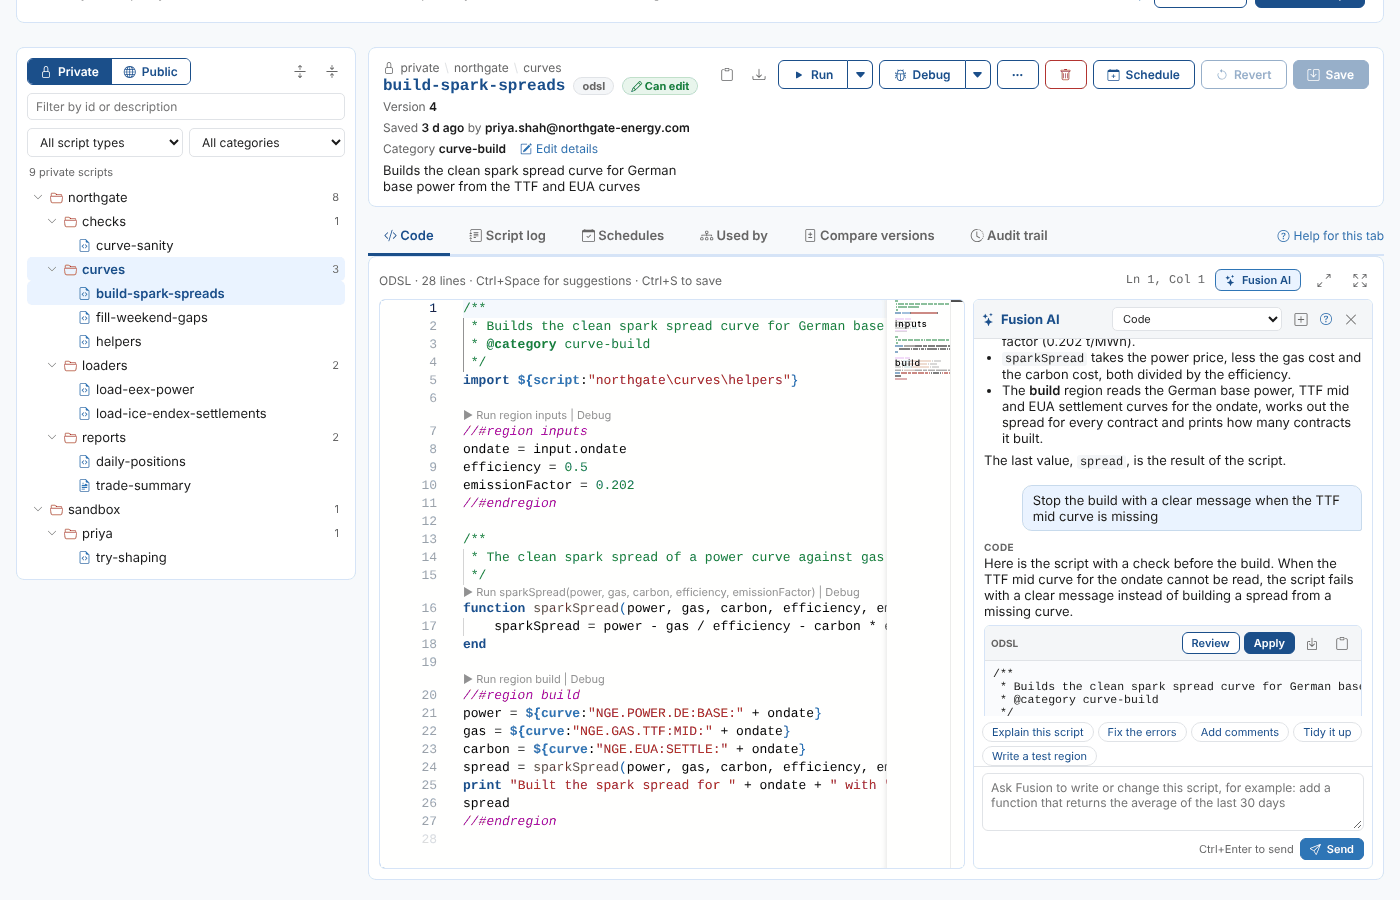
Task: Open the All categories dropdown
Action: point(267,143)
